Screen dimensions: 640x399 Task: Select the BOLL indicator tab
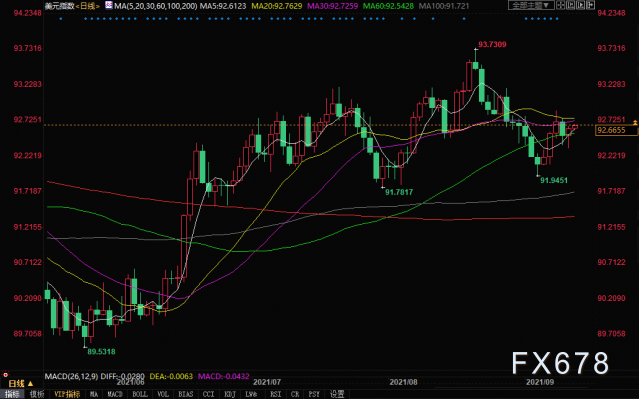coord(140,394)
